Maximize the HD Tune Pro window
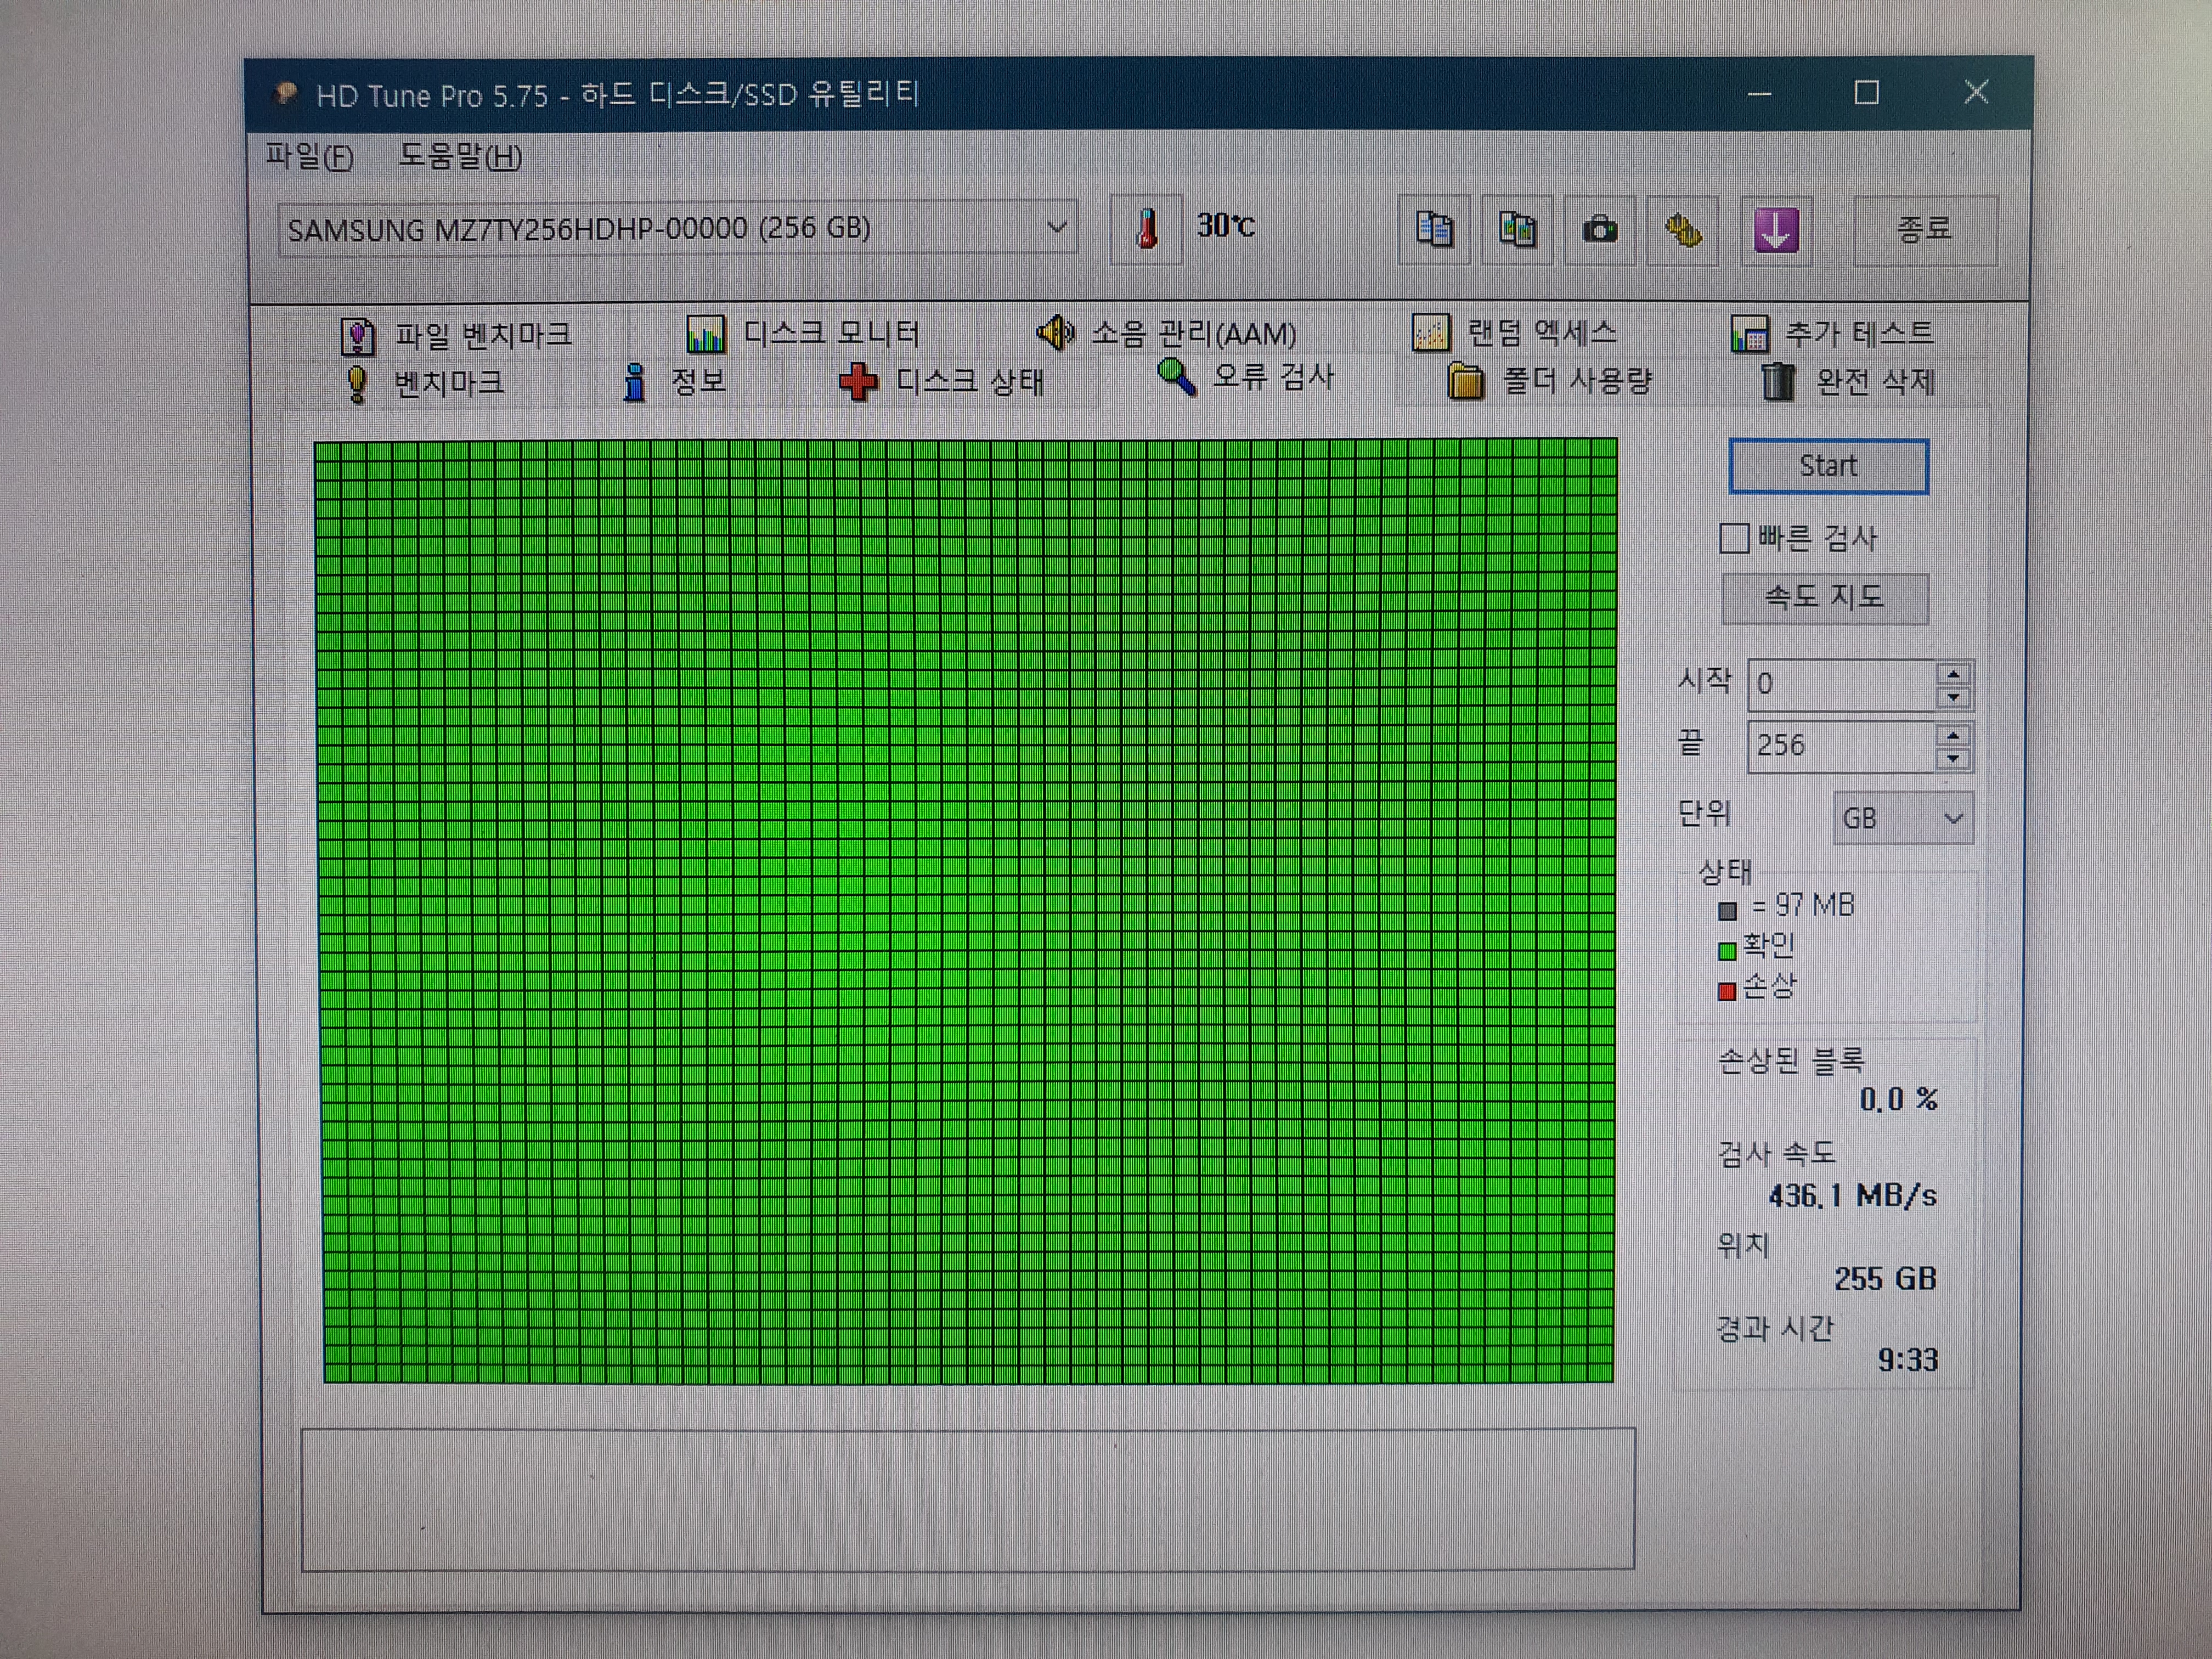Image resolution: width=2212 pixels, height=1659 pixels. point(1866,93)
